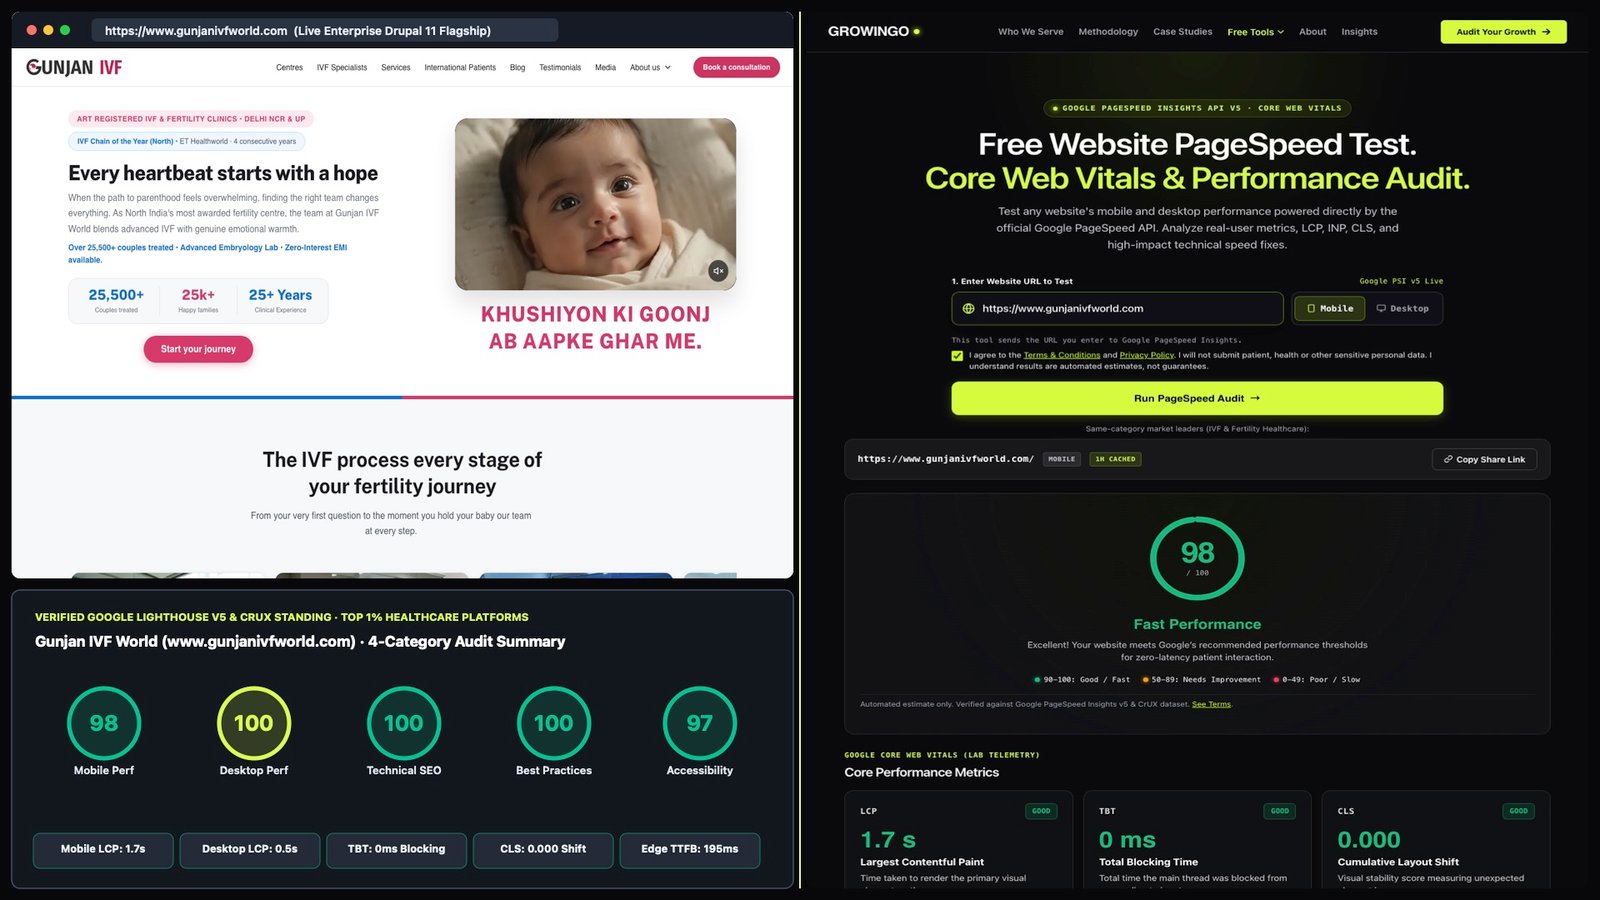This screenshot has width=1600, height=900.
Task: Click the 1H CACHED badge
Action: [x=1115, y=459]
